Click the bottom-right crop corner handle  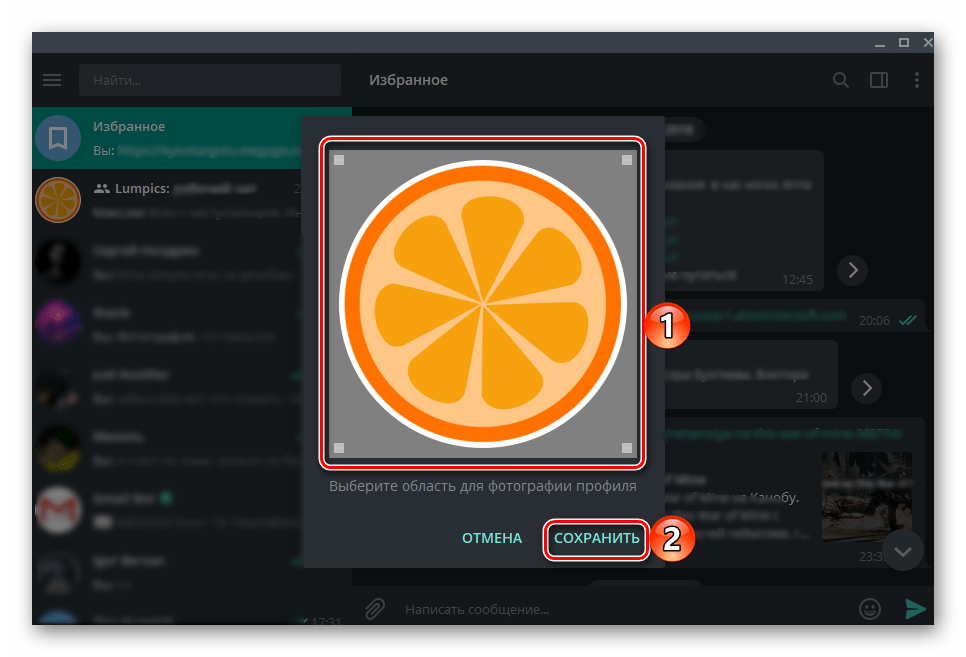pos(627,448)
